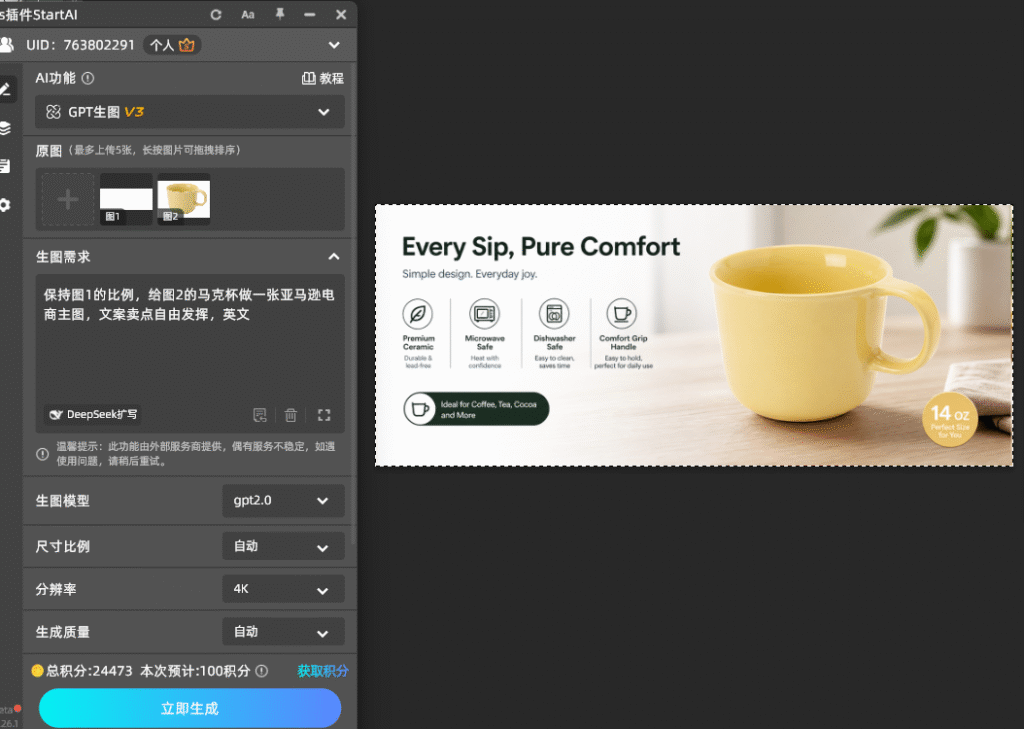Click the refresh icon in StartAI title bar
Viewport: 1024px width, 729px height.
[x=216, y=14]
